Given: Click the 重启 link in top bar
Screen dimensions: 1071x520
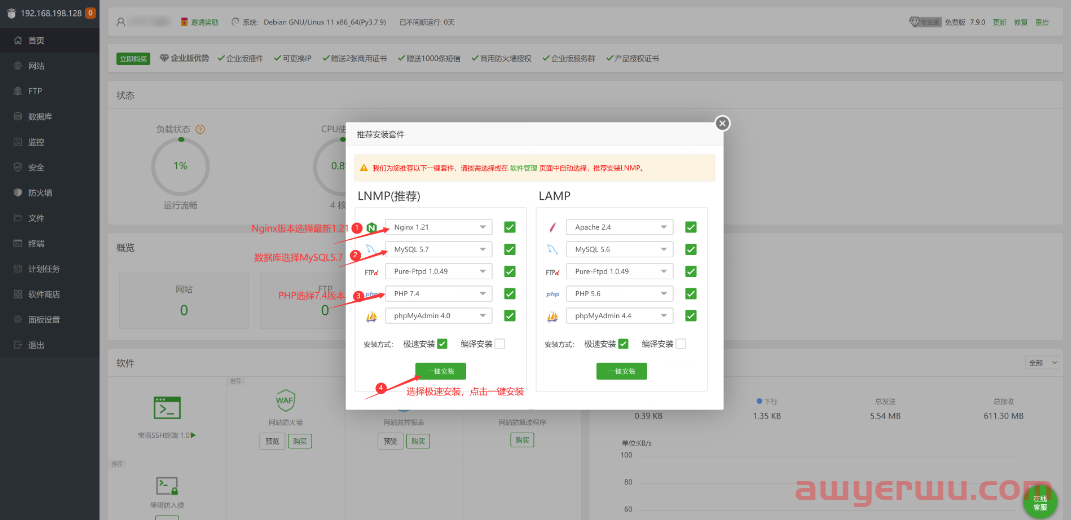Looking at the screenshot, I should click(x=1042, y=23).
